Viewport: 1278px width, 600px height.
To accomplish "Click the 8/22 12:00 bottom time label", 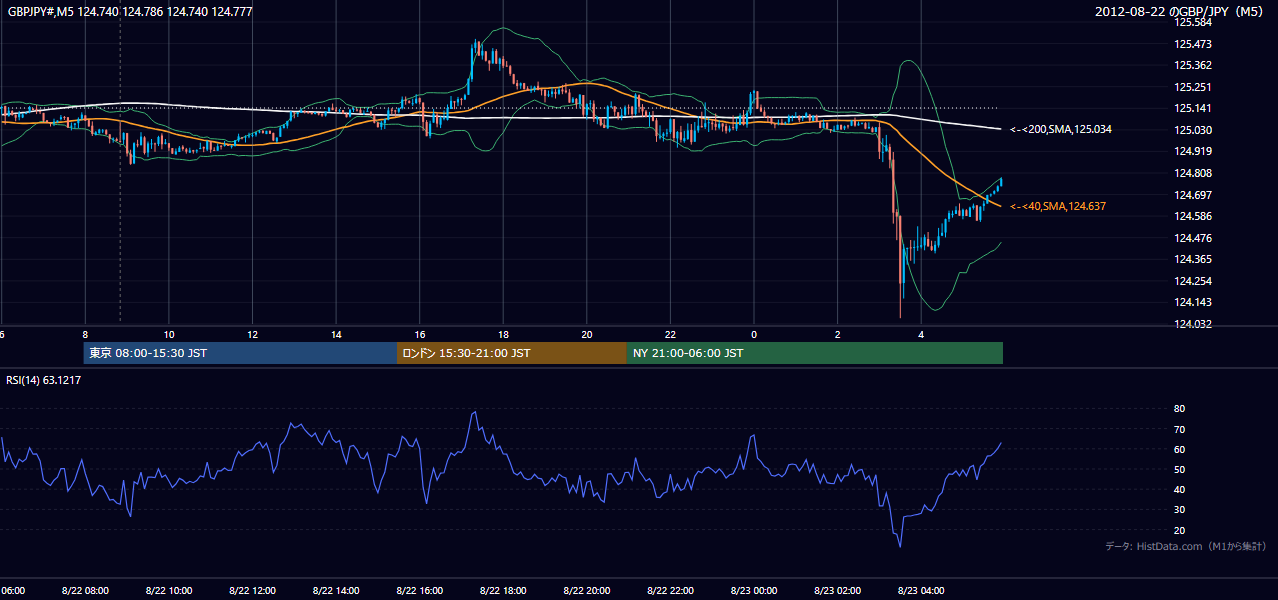I will point(252,591).
